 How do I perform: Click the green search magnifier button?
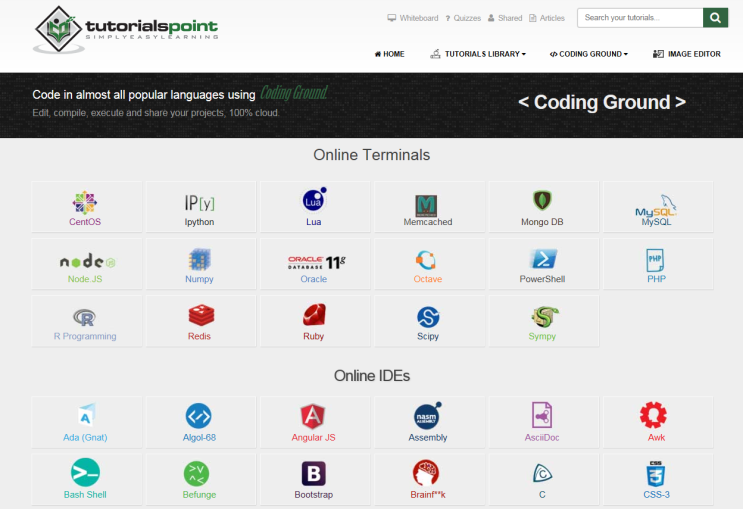(716, 18)
